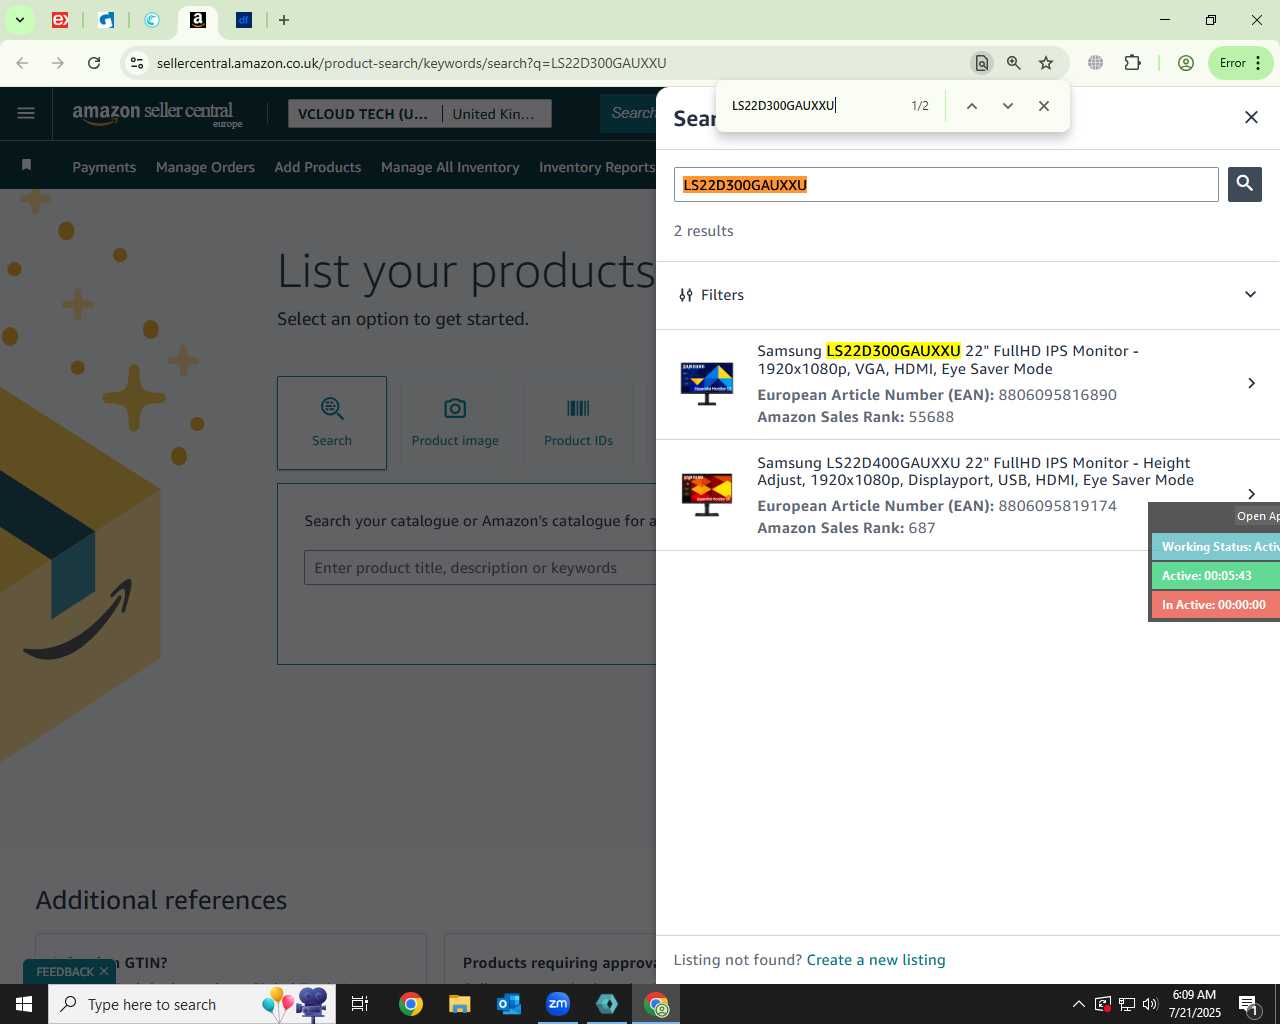Open the VCLOUD TECH account switcher
Screen dimensions: 1280x1024
click(364, 114)
